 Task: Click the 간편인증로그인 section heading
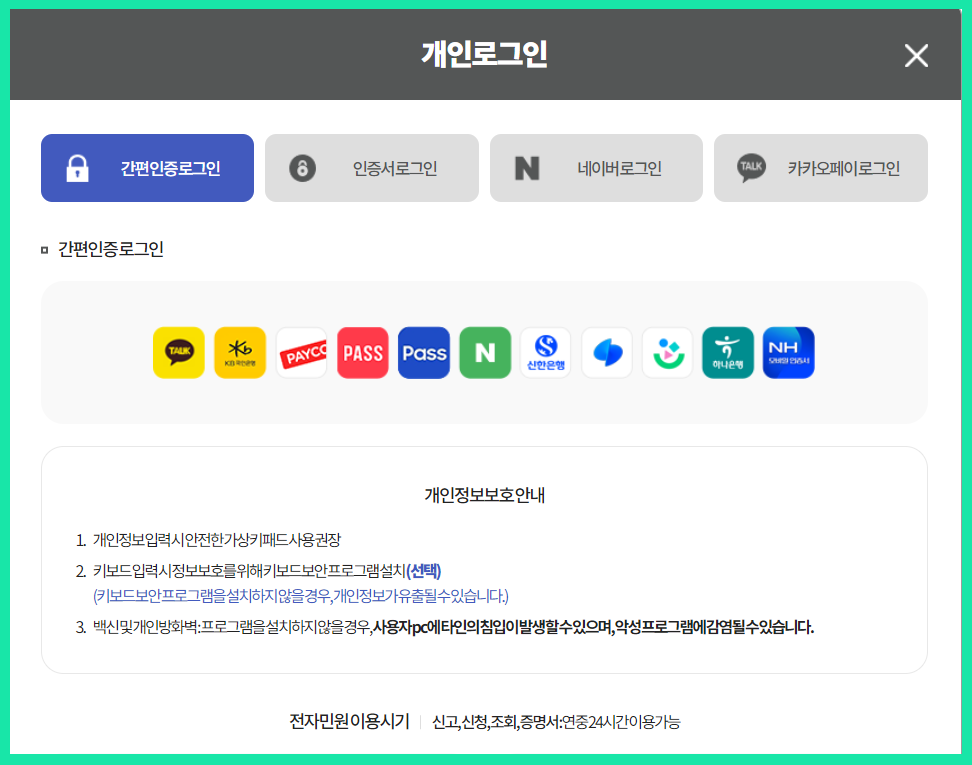click(110, 249)
